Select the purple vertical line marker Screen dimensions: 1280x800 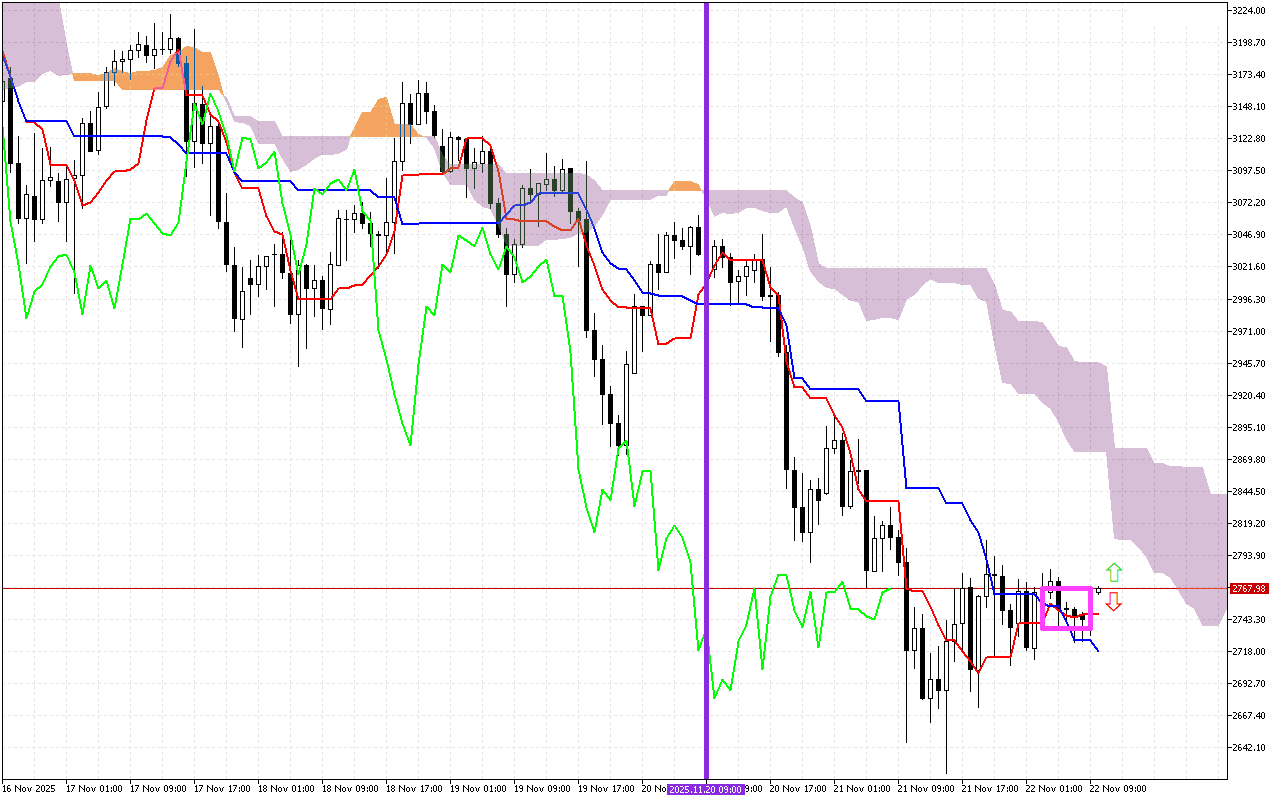click(x=707, y=400)
